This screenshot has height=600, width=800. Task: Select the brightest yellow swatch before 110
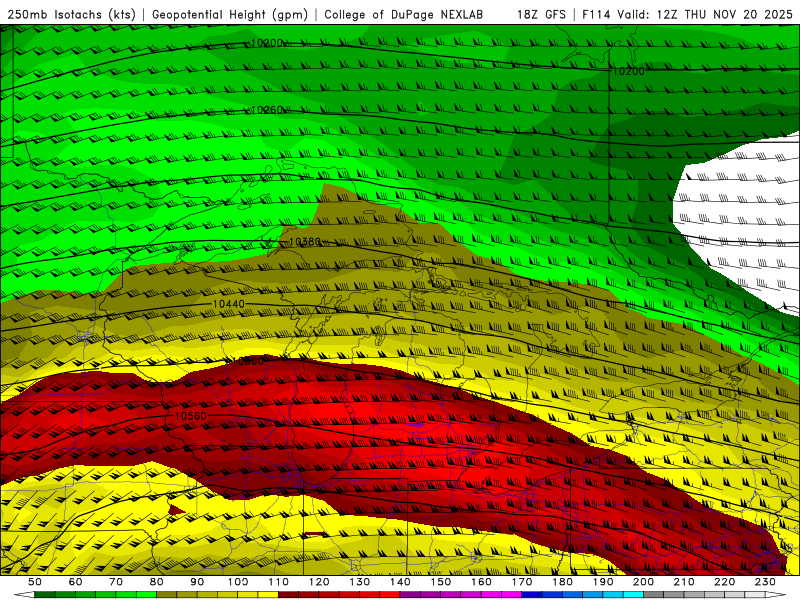(x=268, y=595)
